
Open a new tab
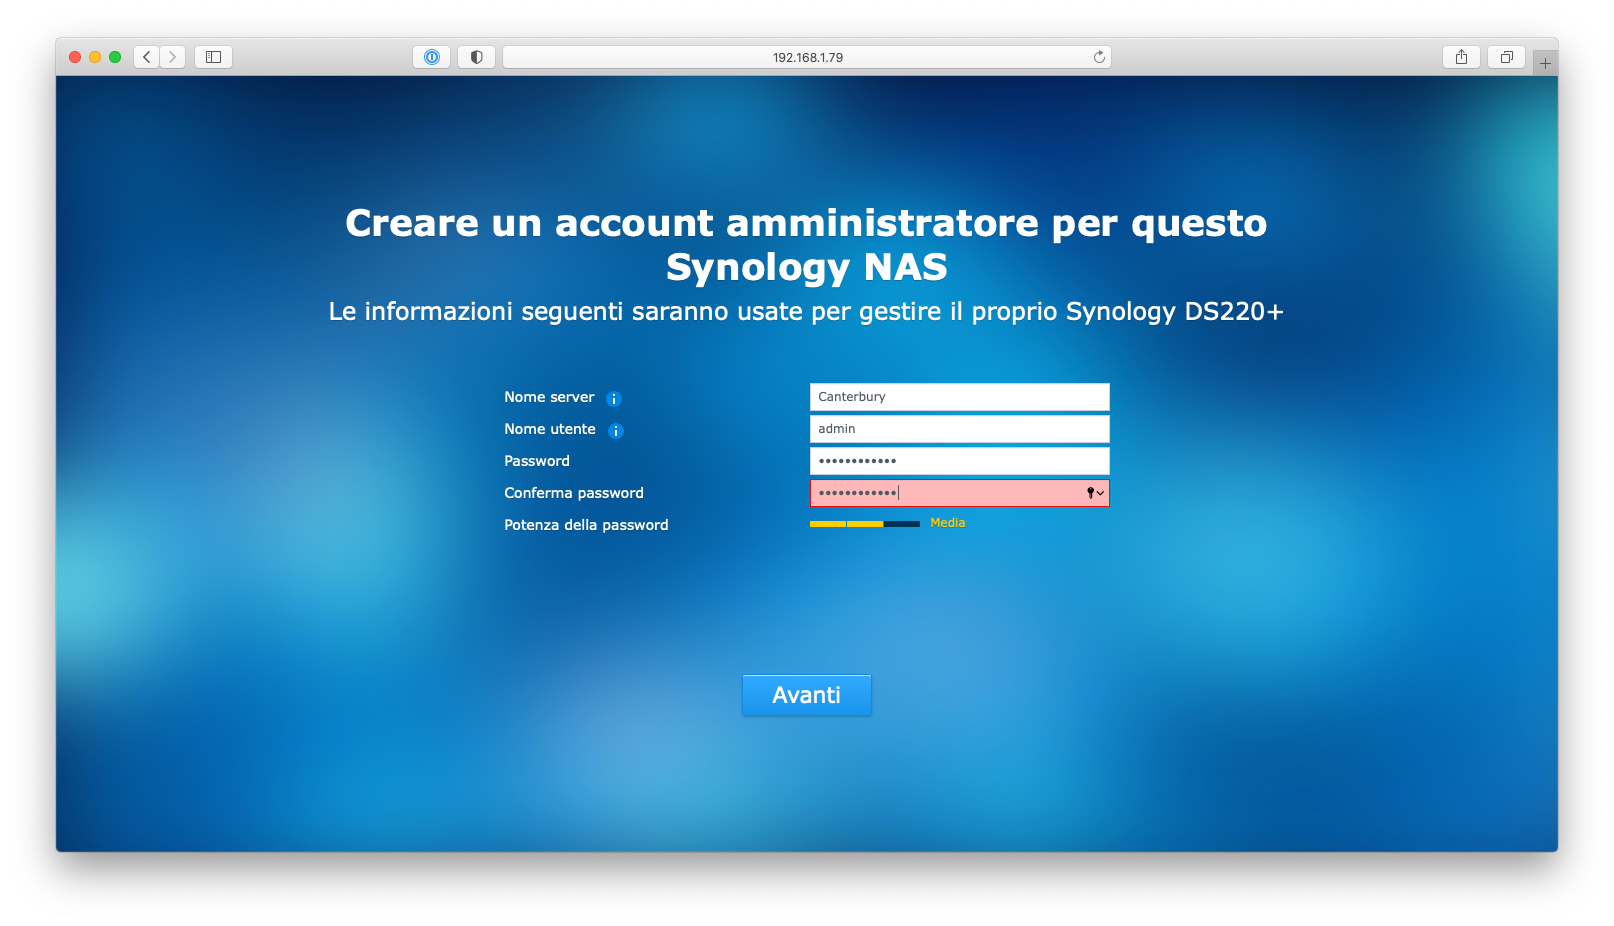pos(1545,63)
